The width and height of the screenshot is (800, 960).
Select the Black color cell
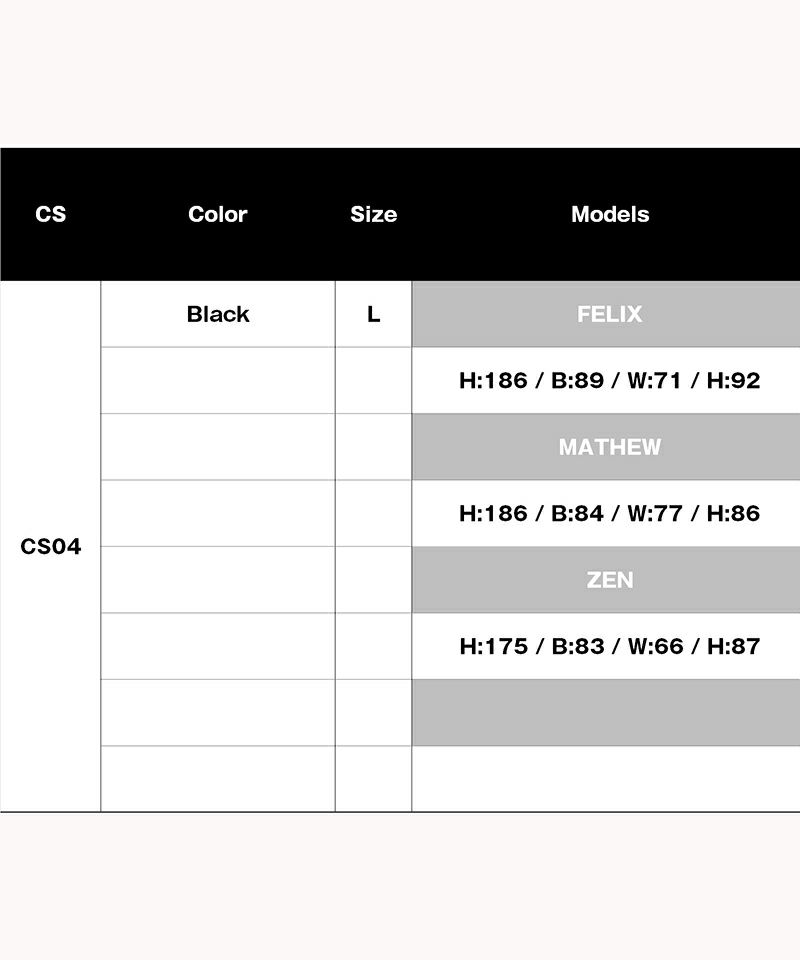point(217,314)
